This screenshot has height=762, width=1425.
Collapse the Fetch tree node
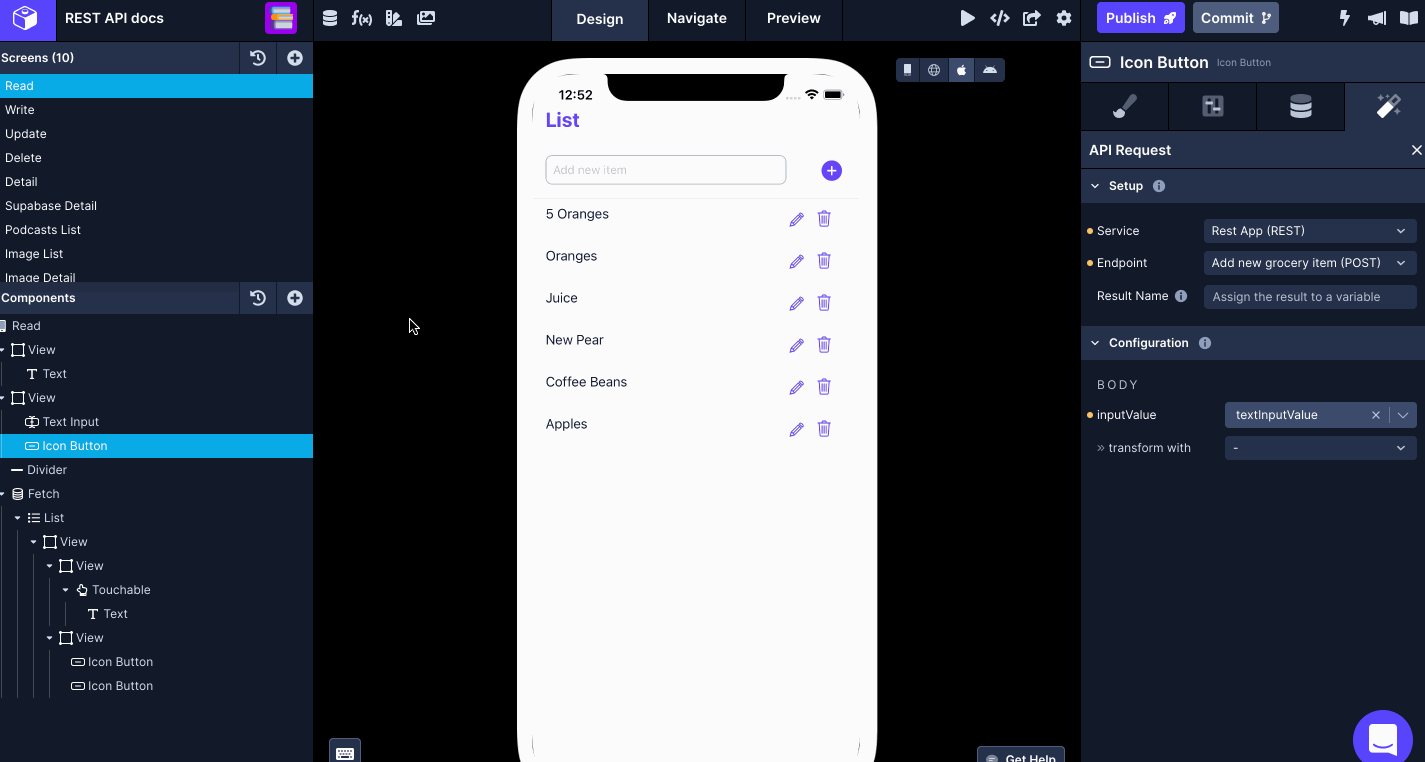pos(3,494)
